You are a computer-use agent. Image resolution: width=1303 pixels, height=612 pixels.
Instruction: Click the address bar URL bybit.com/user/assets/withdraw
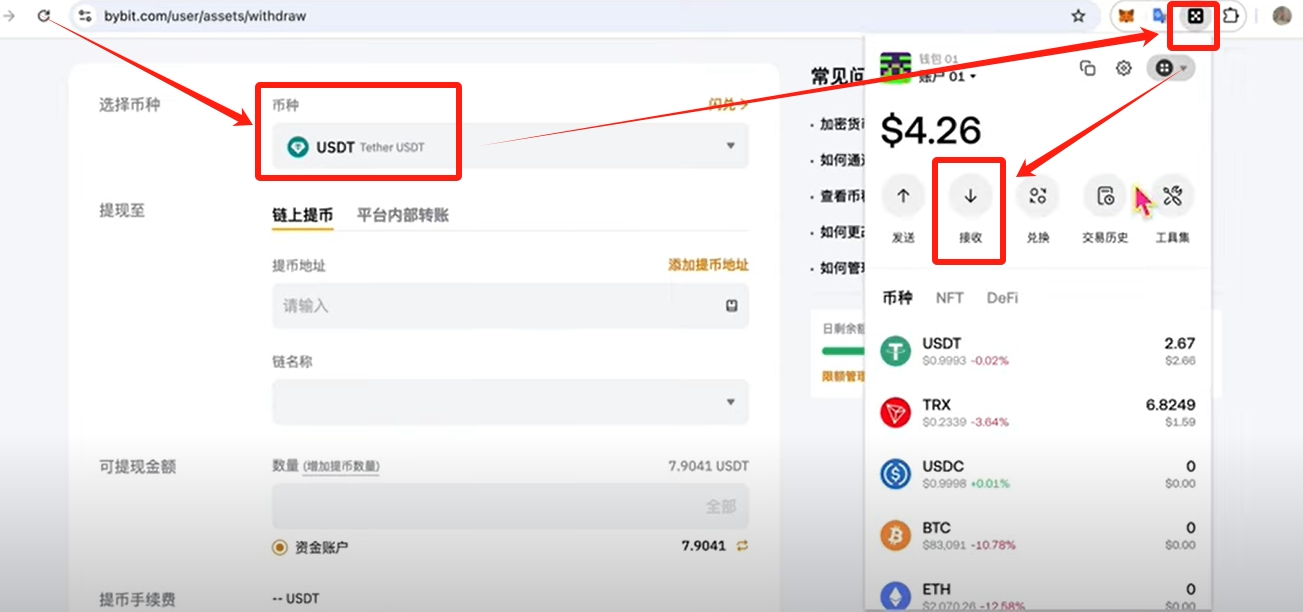point(205,16)
